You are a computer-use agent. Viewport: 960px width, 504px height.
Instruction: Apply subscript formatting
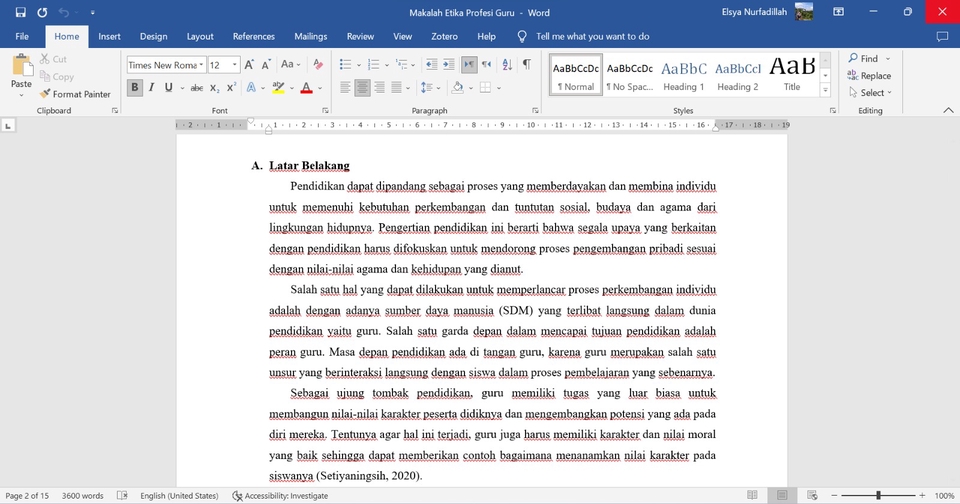[x=214, y=88]
